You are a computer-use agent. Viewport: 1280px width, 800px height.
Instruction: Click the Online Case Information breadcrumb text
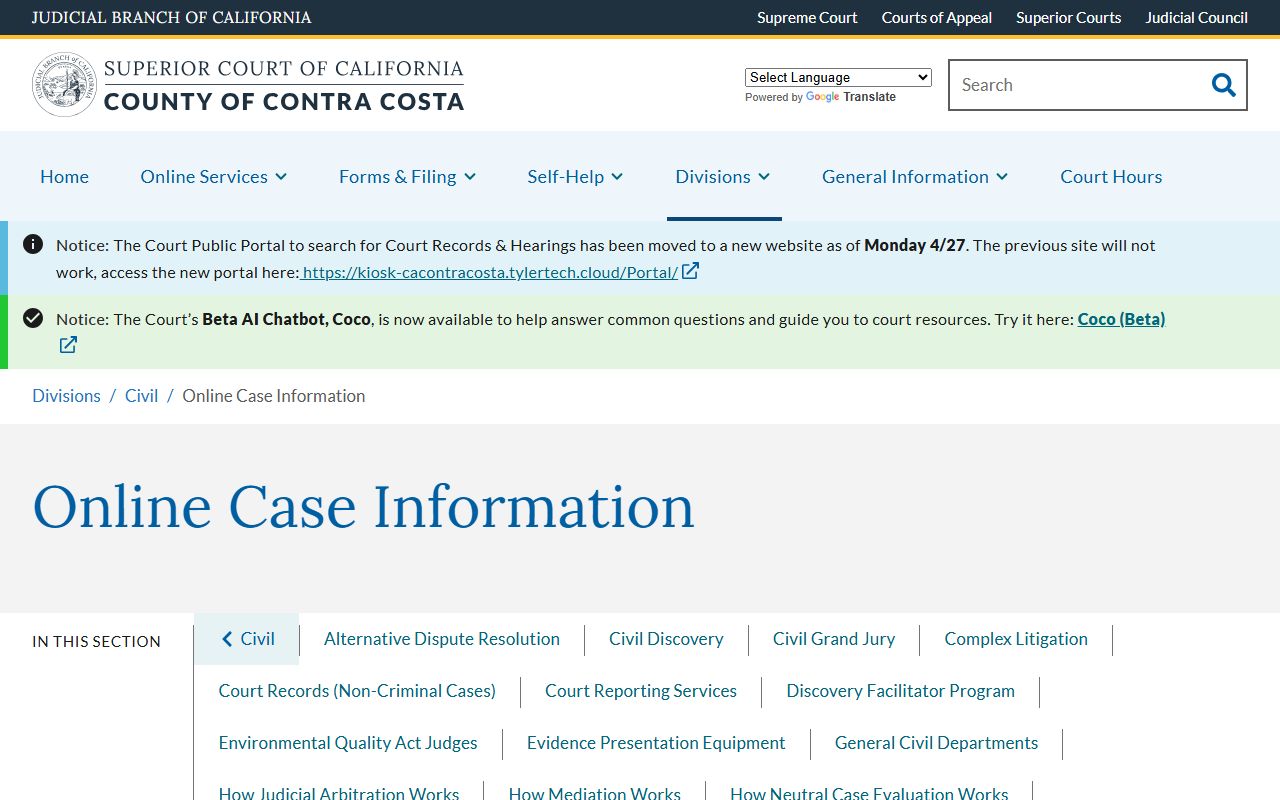pyautogui.click(x=274, y=396)
